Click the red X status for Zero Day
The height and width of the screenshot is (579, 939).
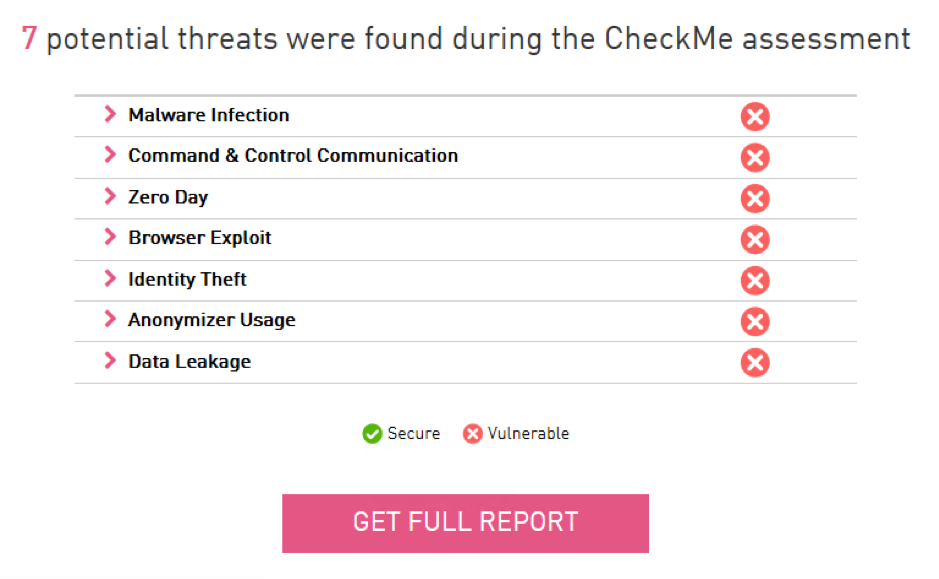(x=755, y=199)
